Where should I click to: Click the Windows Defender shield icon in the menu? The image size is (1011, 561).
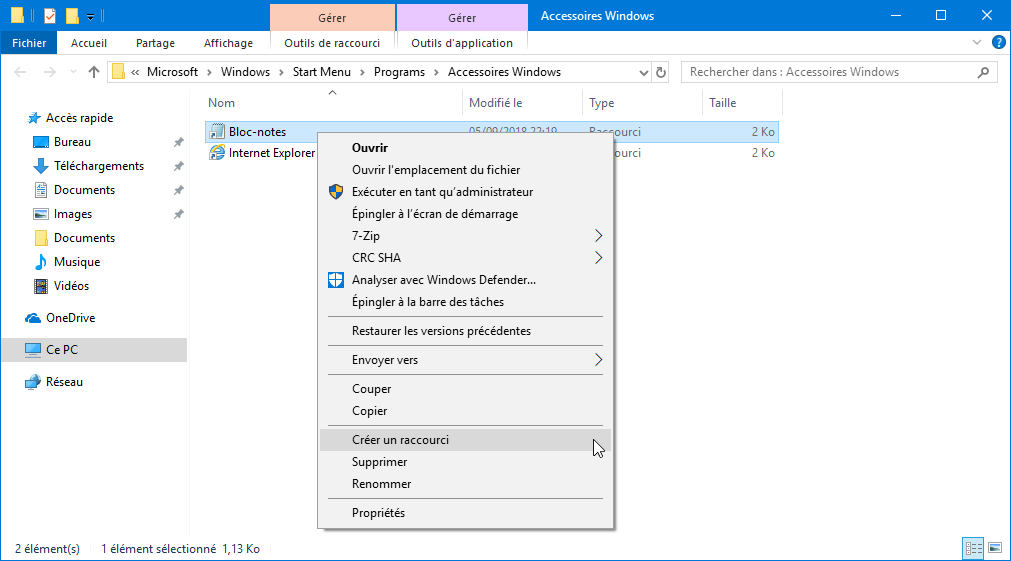point(336,280)
